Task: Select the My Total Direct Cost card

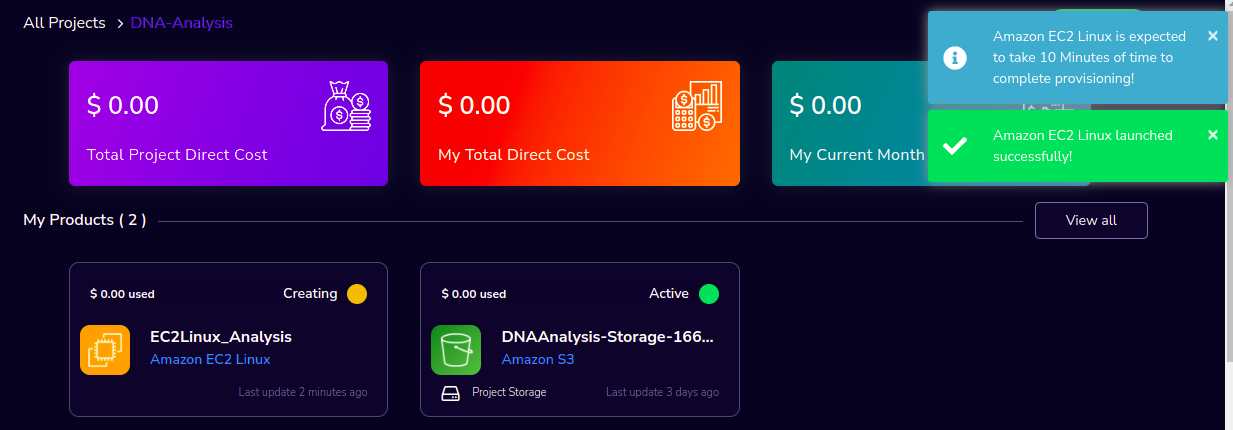Action: tap(580, 123)
